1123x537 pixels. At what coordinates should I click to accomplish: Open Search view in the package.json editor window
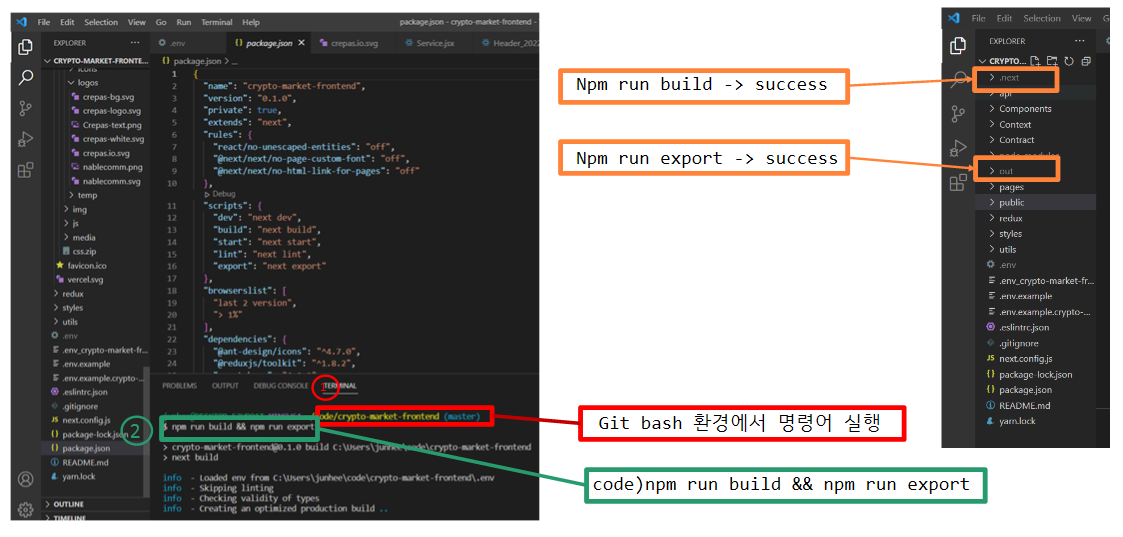[x=26, y=77]
